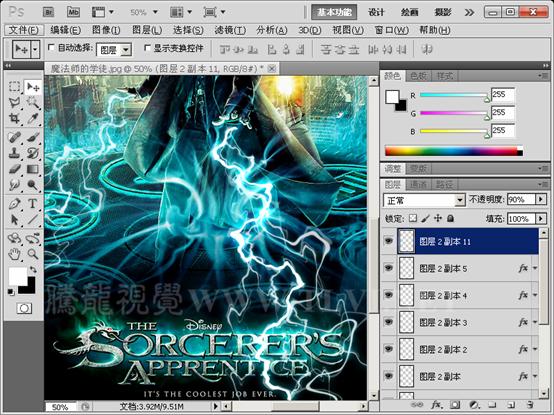
Task: Toggle lock all for layer
Action: point(450,219)
